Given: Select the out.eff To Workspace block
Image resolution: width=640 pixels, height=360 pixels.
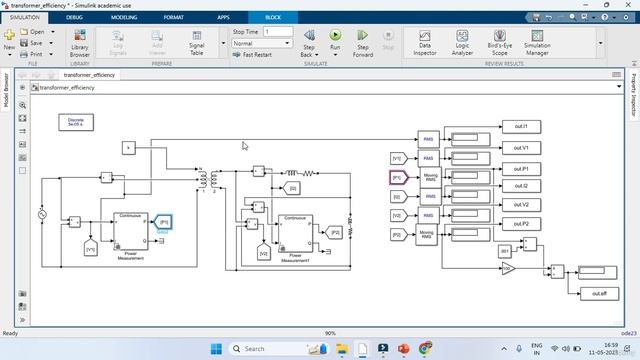Looking at the screenshot, I should tap(599, 294).
